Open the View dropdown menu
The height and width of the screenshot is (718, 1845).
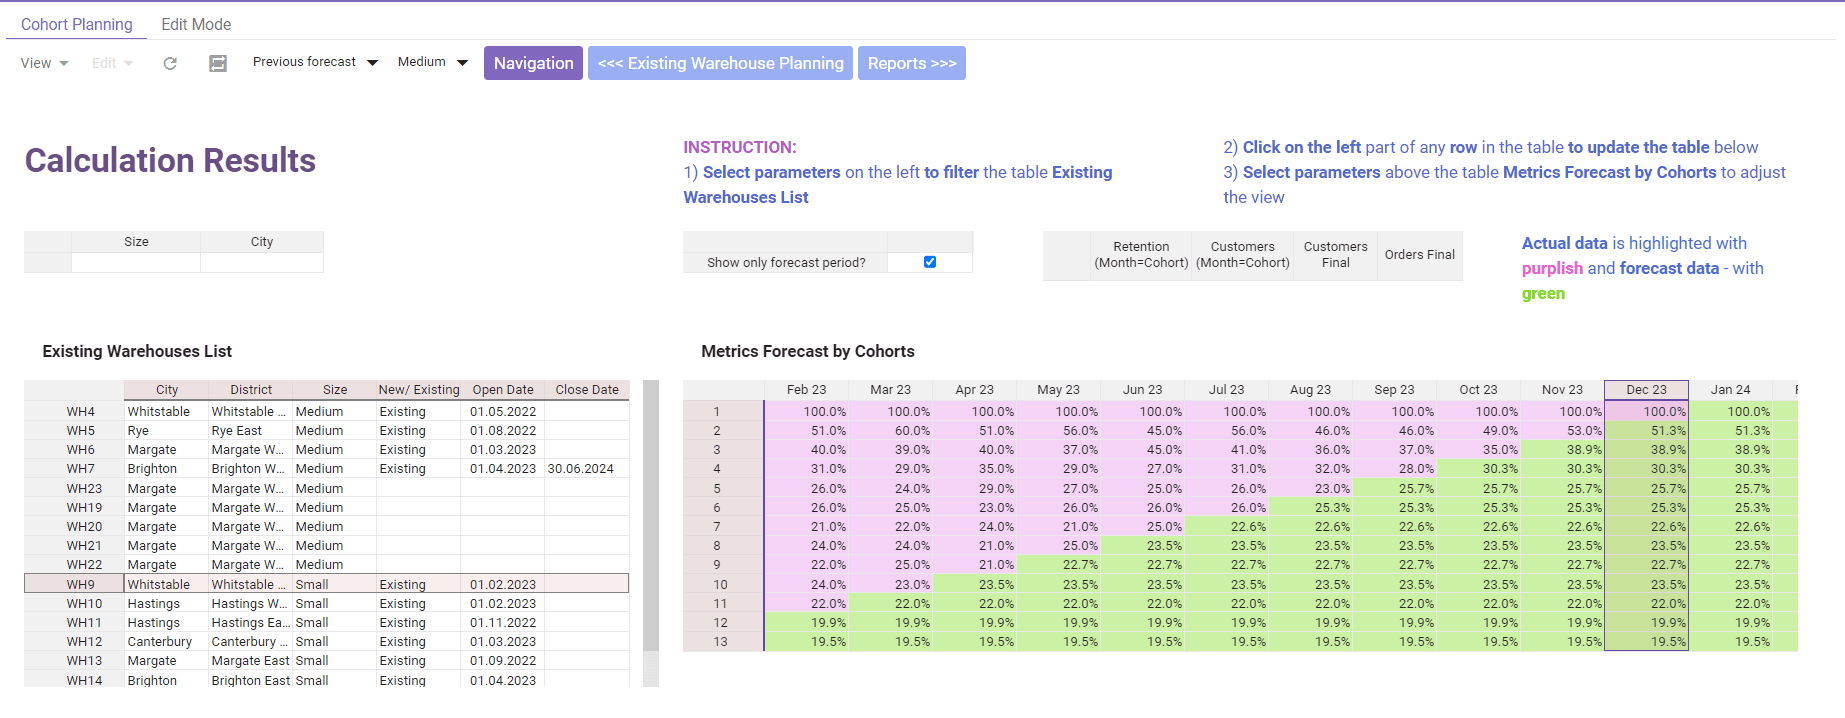click(x=44, y=63)
